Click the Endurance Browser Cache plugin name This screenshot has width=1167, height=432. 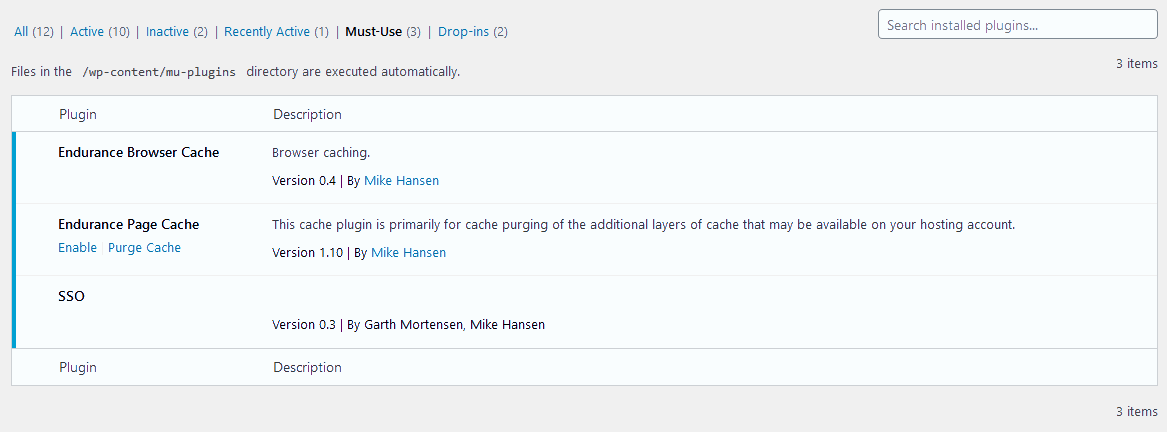(x=138, y=153)
